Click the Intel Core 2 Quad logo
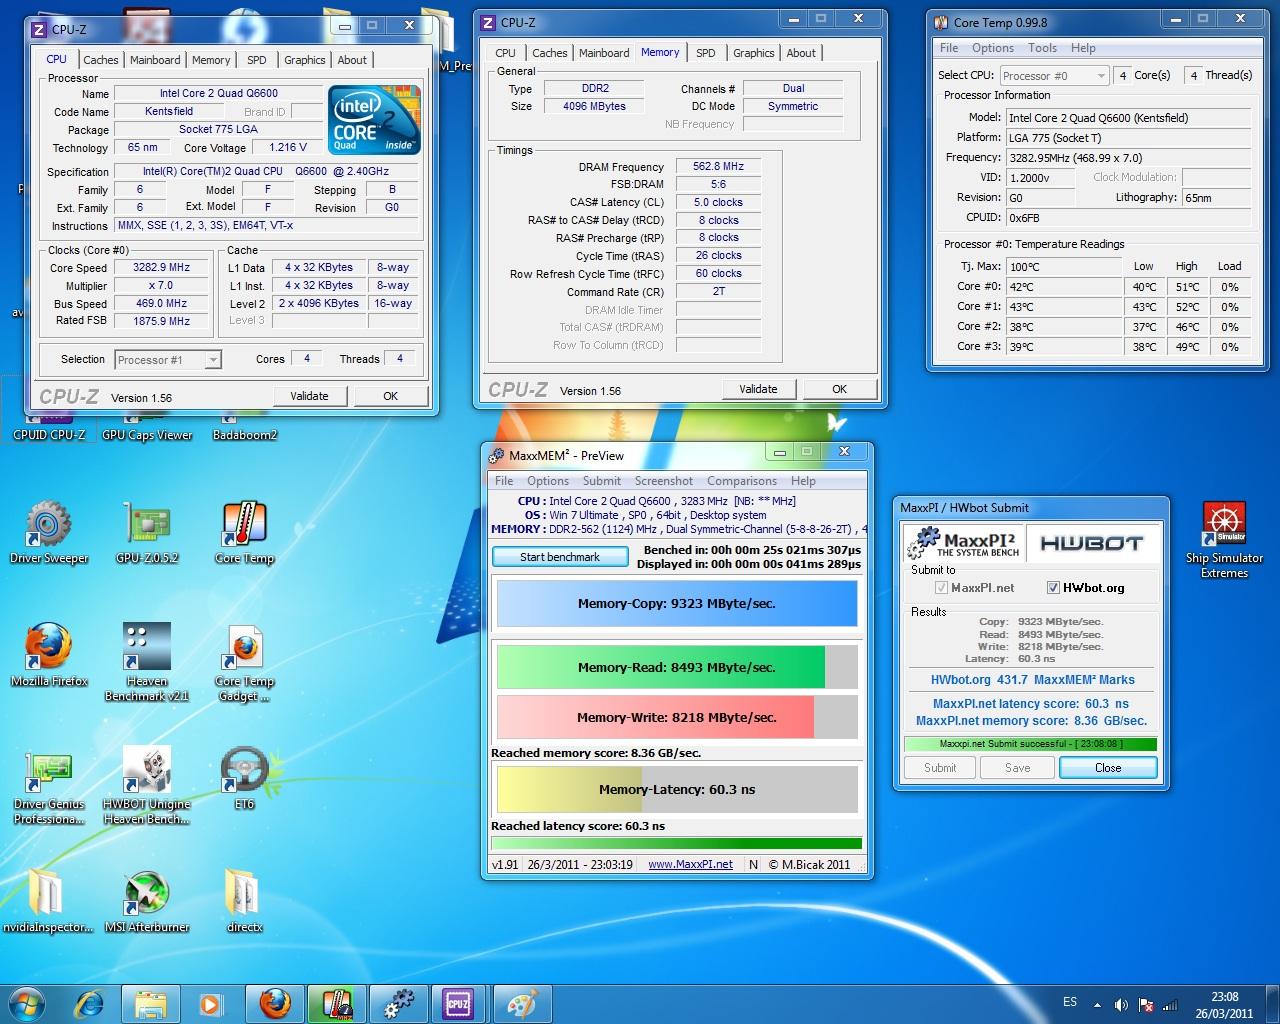The height and width of the screenshot is (1024, 1280). (374, 120)
